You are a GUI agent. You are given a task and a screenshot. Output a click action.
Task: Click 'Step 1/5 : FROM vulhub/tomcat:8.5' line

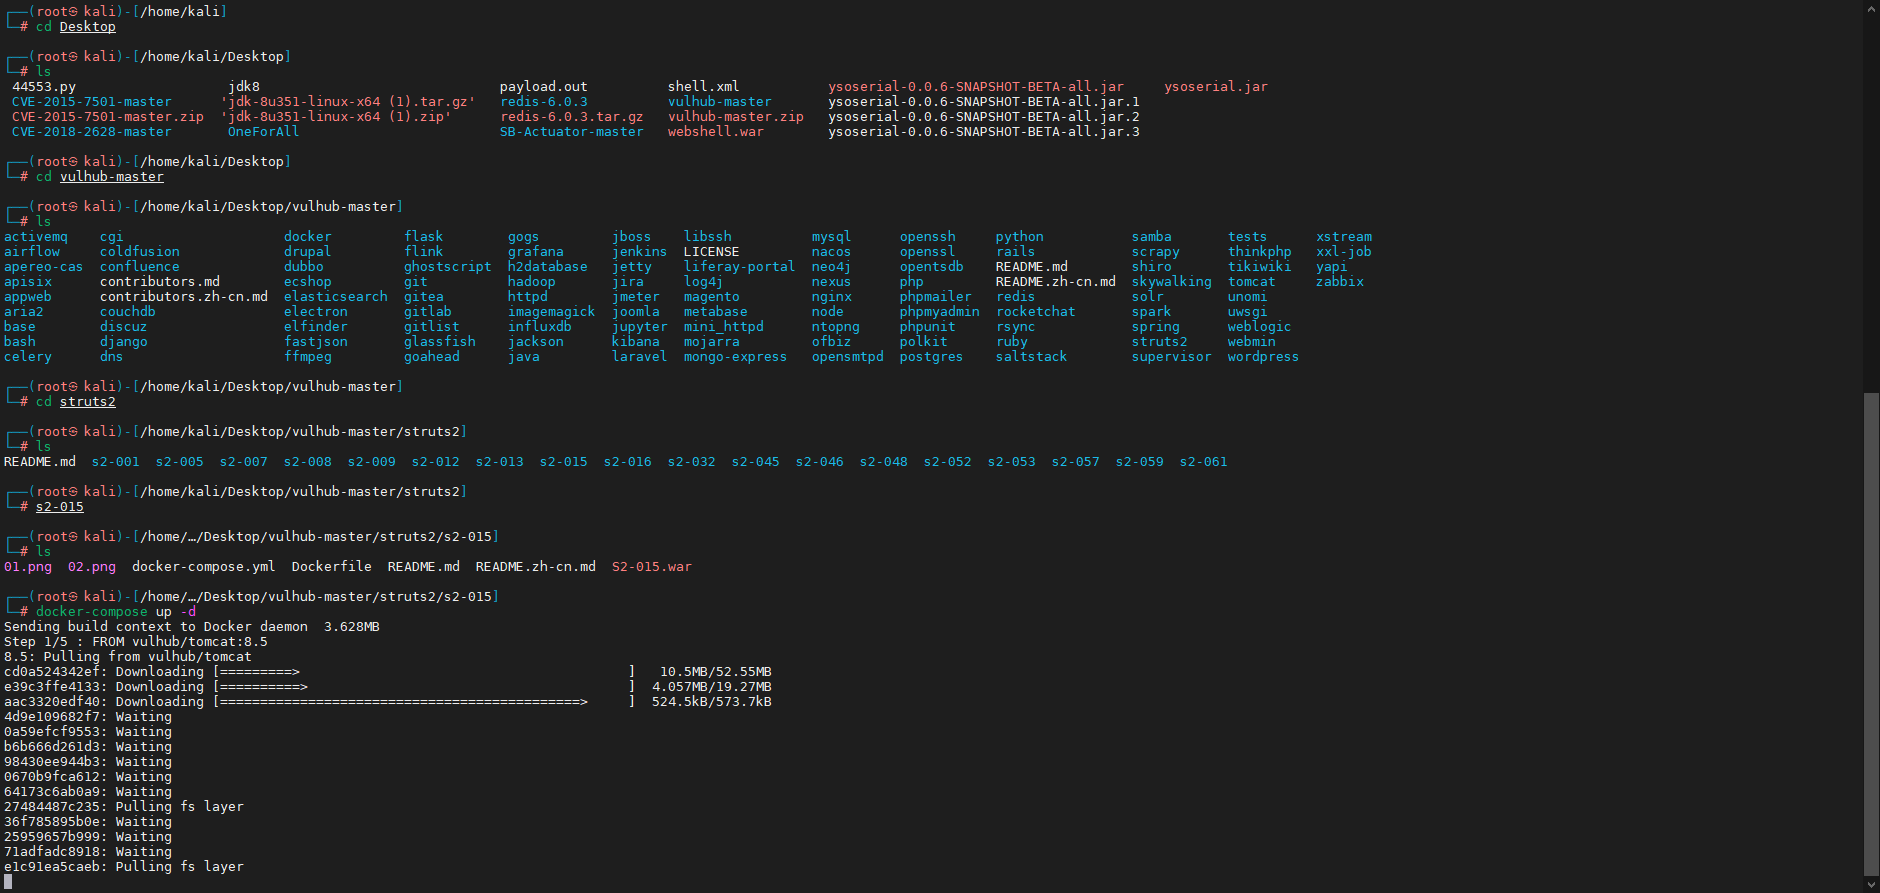click(x=136, y=642)
